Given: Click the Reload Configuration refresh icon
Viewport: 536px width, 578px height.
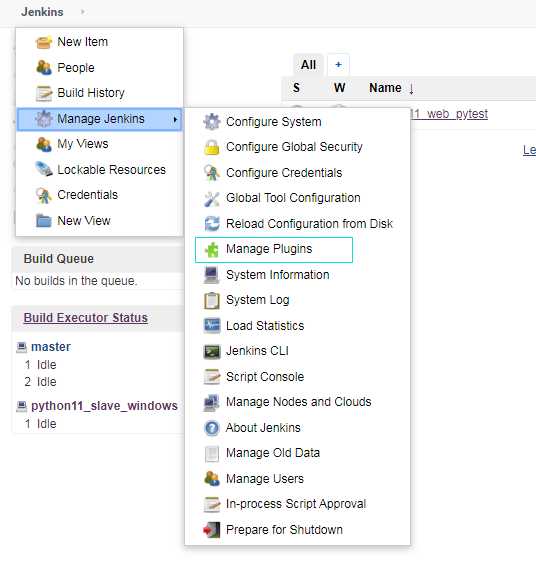Looking at the screenshot, I should pyautogui.click(x=212, y=224).
